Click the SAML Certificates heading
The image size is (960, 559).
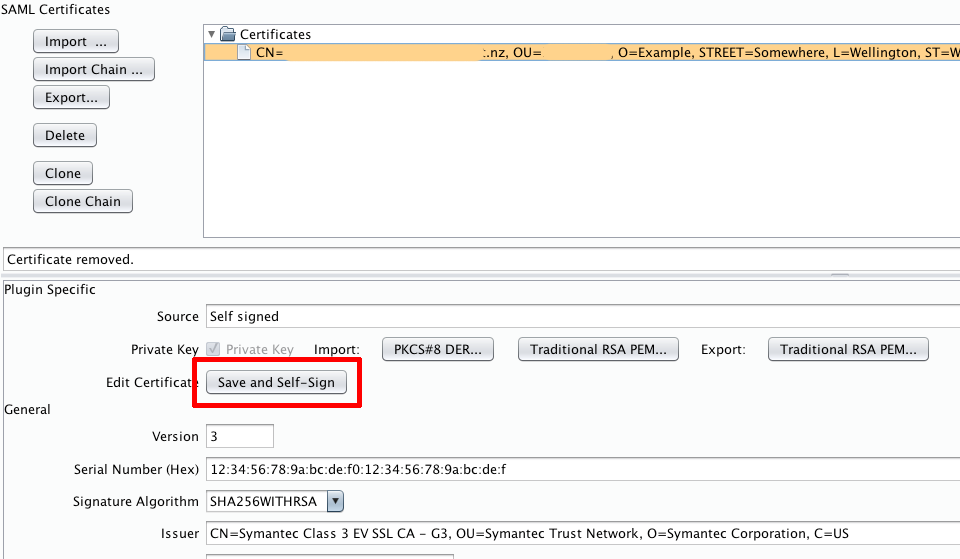click(55, 10)
